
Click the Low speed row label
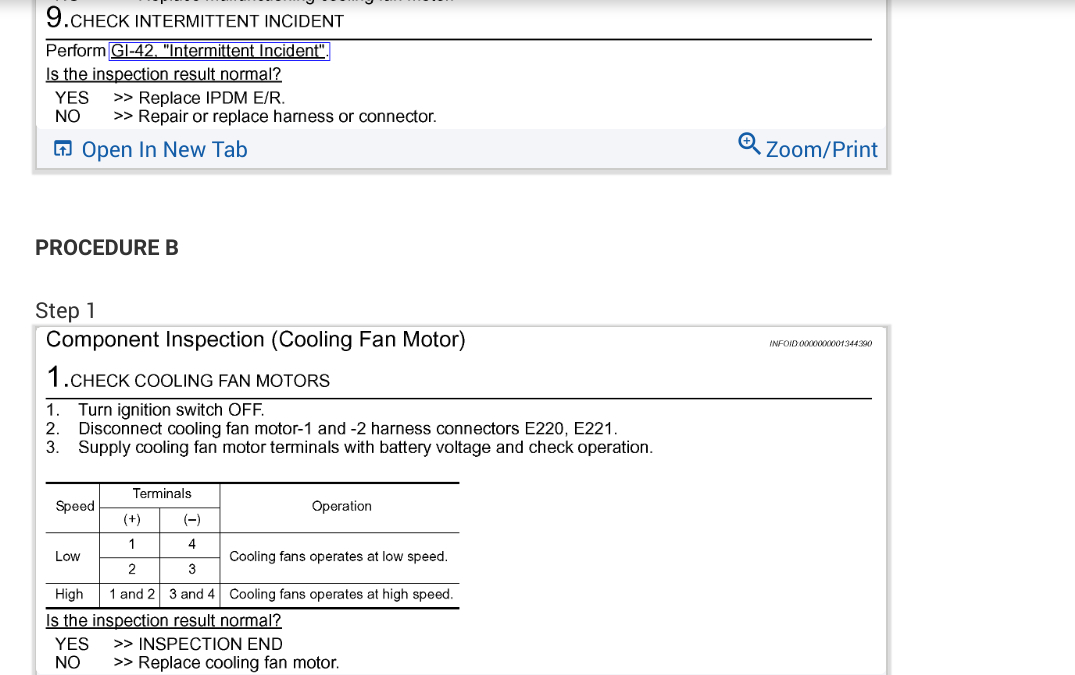68,556
